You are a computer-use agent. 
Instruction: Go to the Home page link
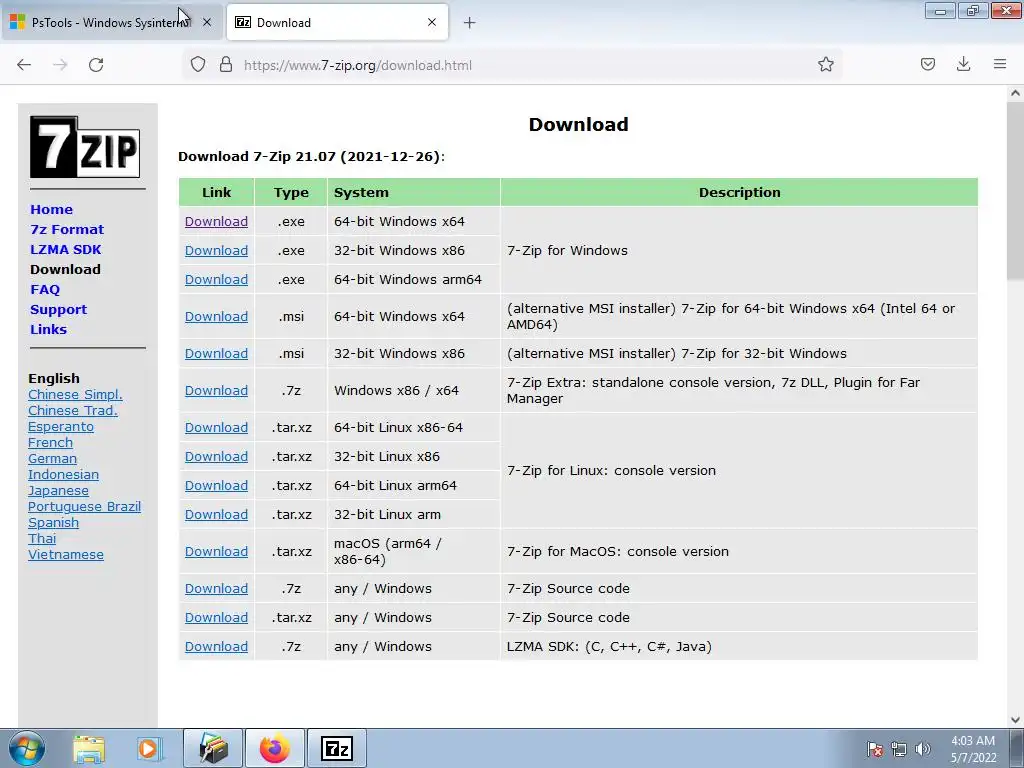52,210
